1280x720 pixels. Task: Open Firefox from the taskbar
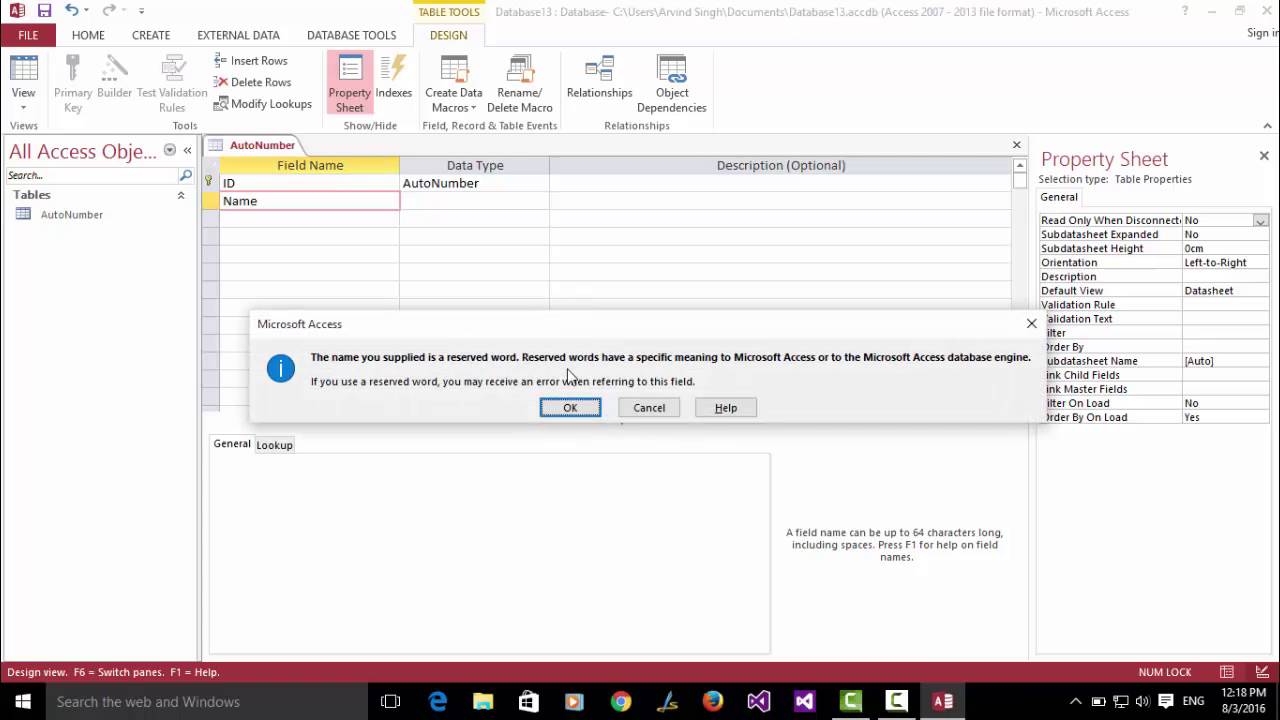(x=713, y=702)
